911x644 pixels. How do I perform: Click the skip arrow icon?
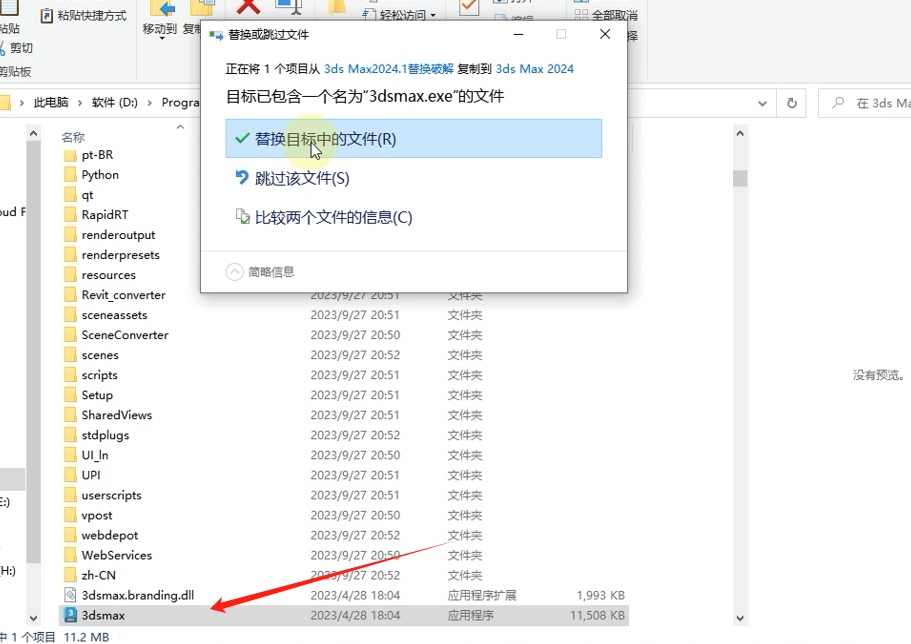pos(242,177)
